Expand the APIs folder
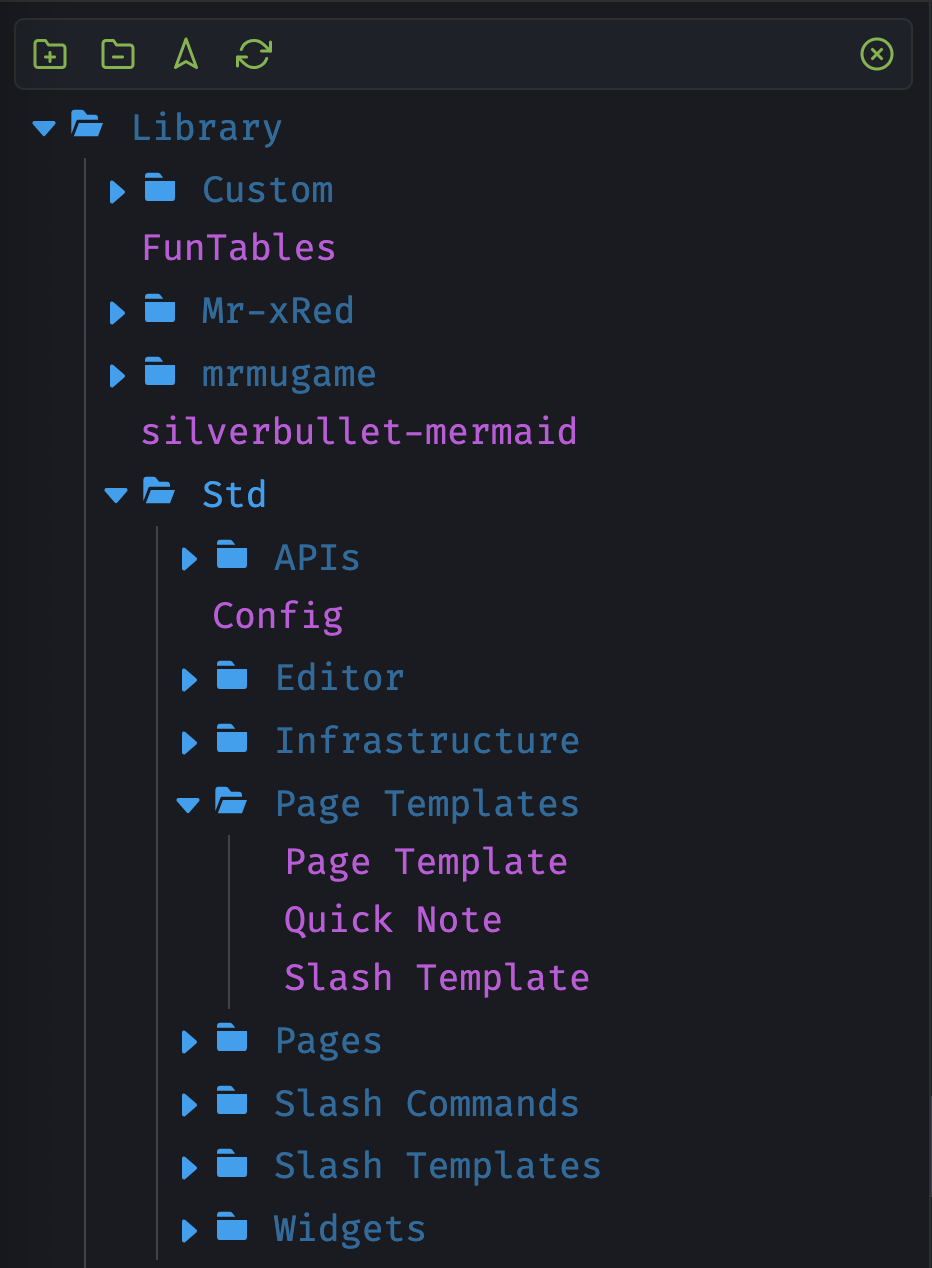932x1268 pixels. (x=189, y=558)
